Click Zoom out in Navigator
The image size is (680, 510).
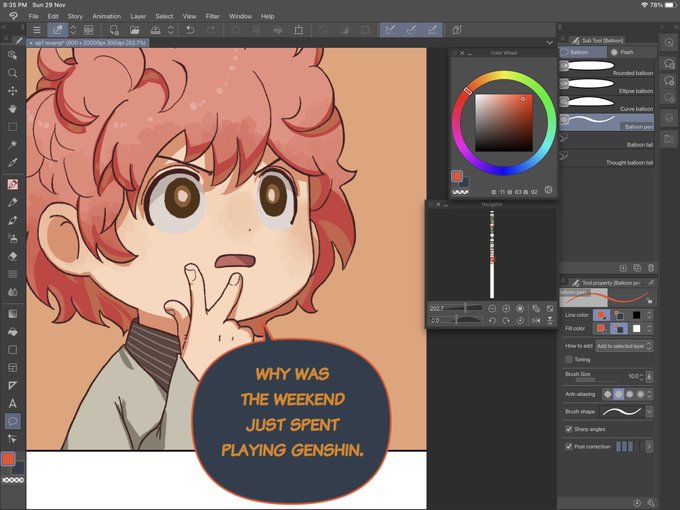pos(492,308)
